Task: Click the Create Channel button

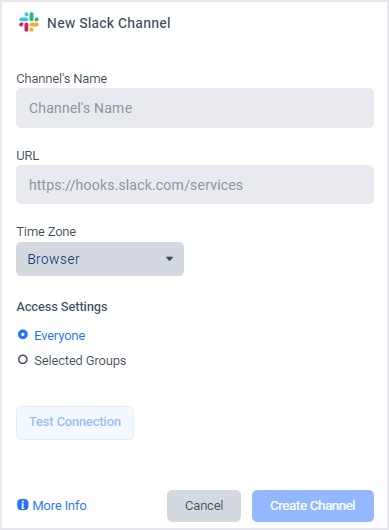Action: 313,506
